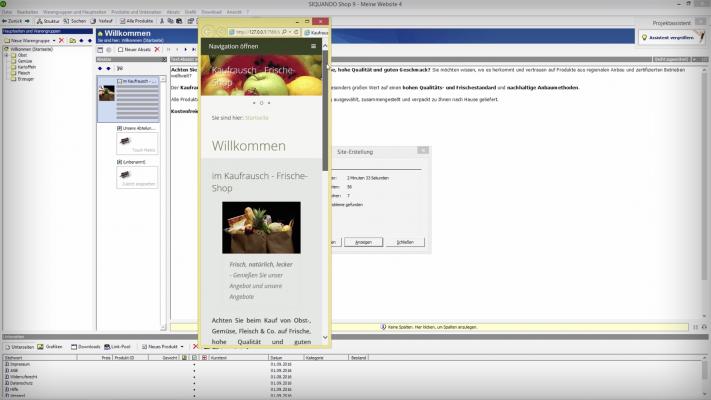Screen dimensions: 711x400
Task: Click the browser back arrow button
Action: tap(208, 32)
